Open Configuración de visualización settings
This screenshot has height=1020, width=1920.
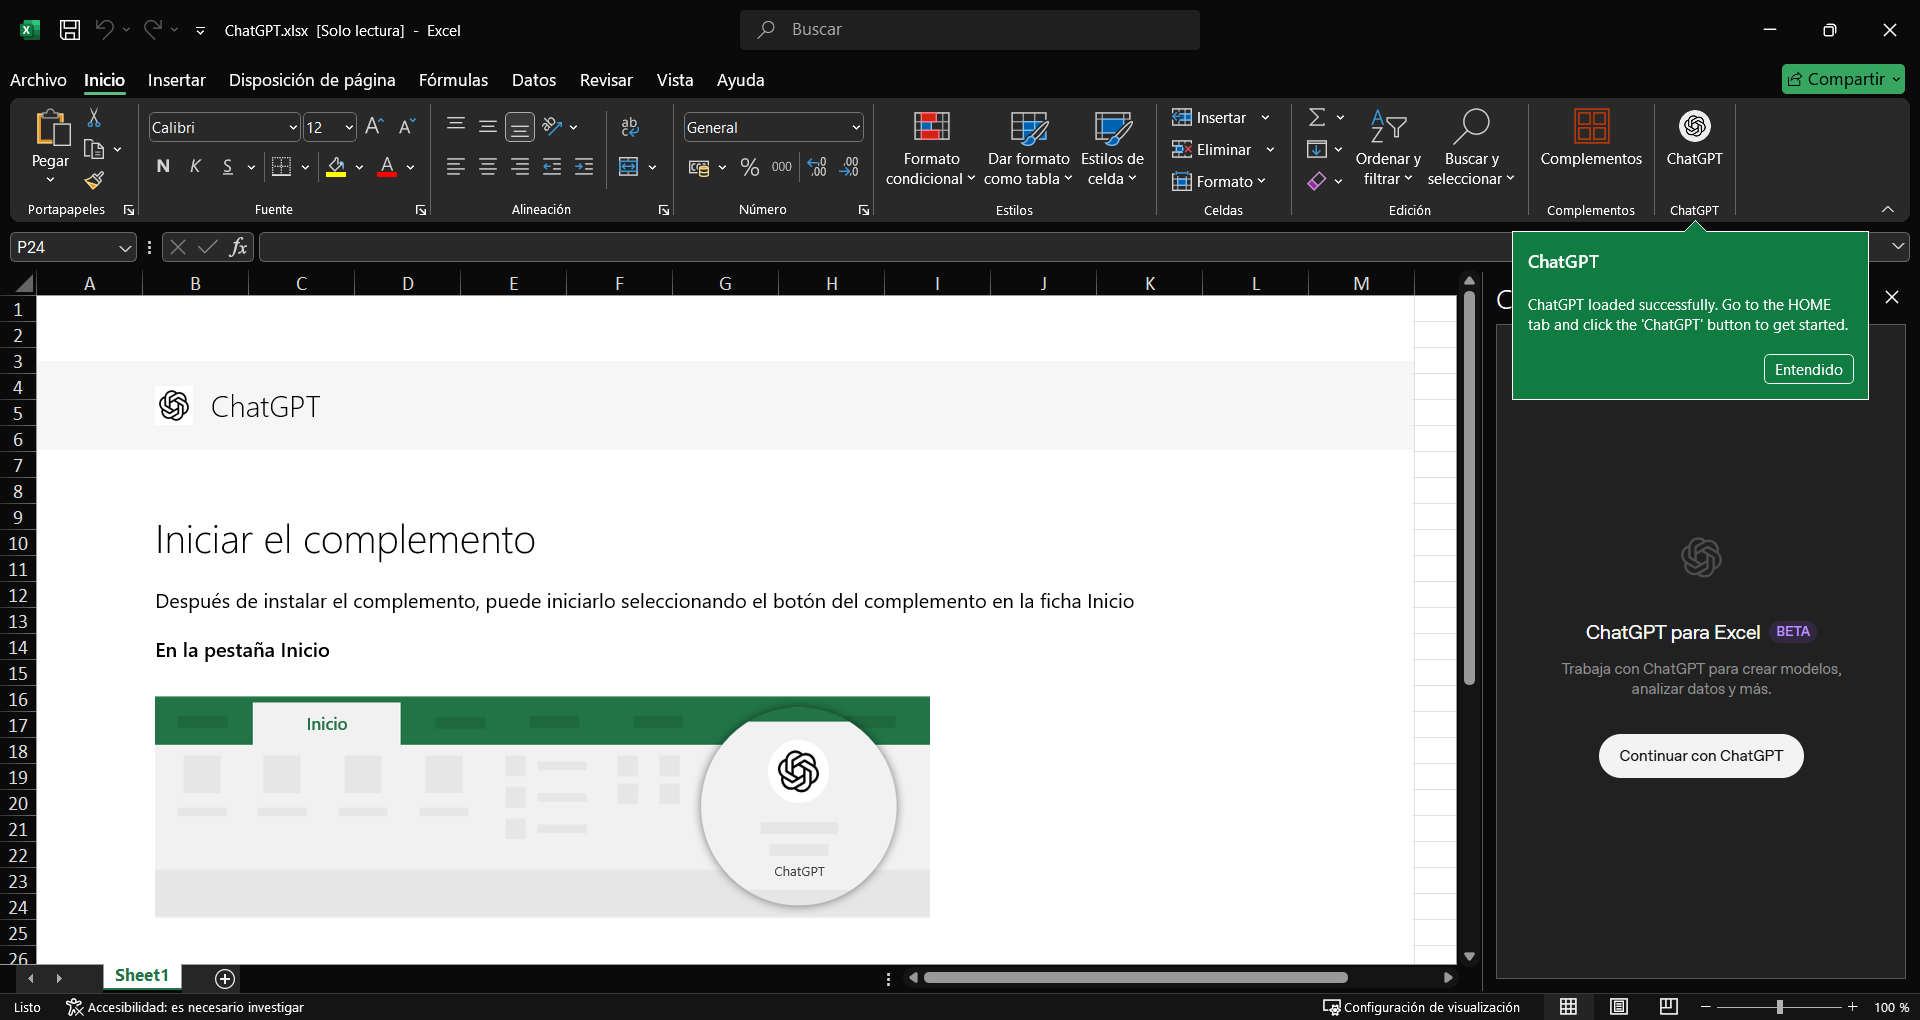pos(1421,1007)
